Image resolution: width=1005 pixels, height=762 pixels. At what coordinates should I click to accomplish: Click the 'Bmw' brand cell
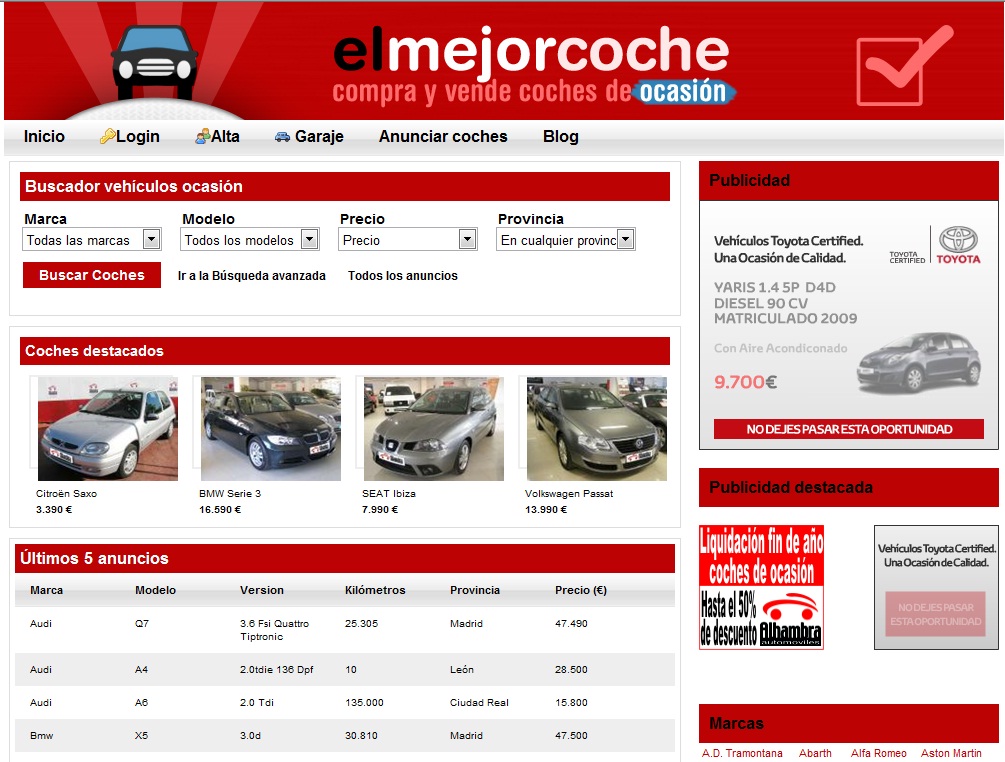[x=42, y=736]
